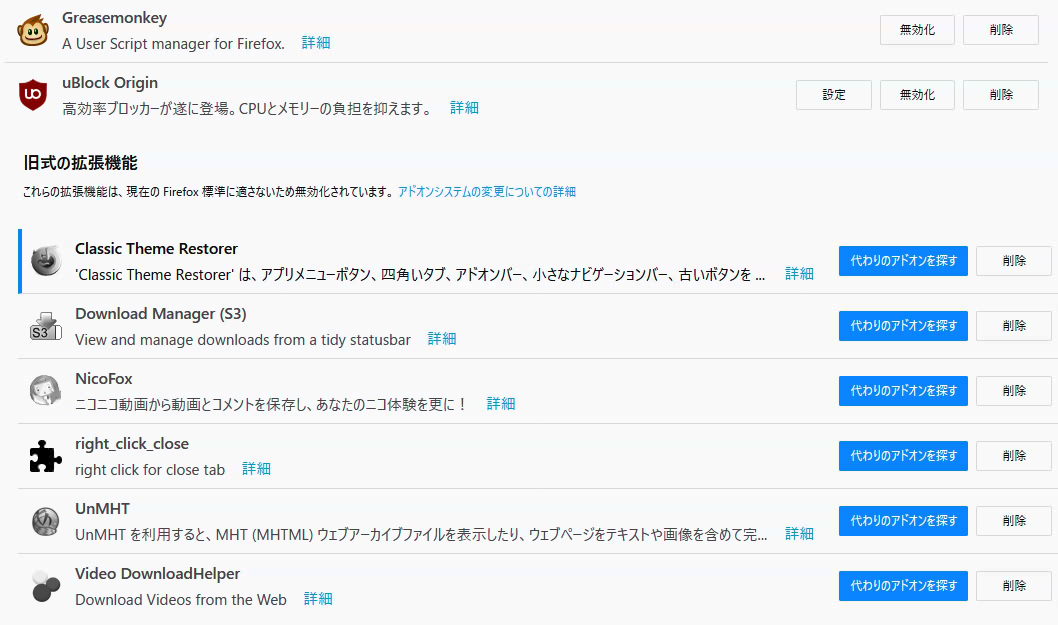Open the 詳細 link for right_click_close
Image resolution: width=1058 pixels, height=625 pixels.
(256, 469)
